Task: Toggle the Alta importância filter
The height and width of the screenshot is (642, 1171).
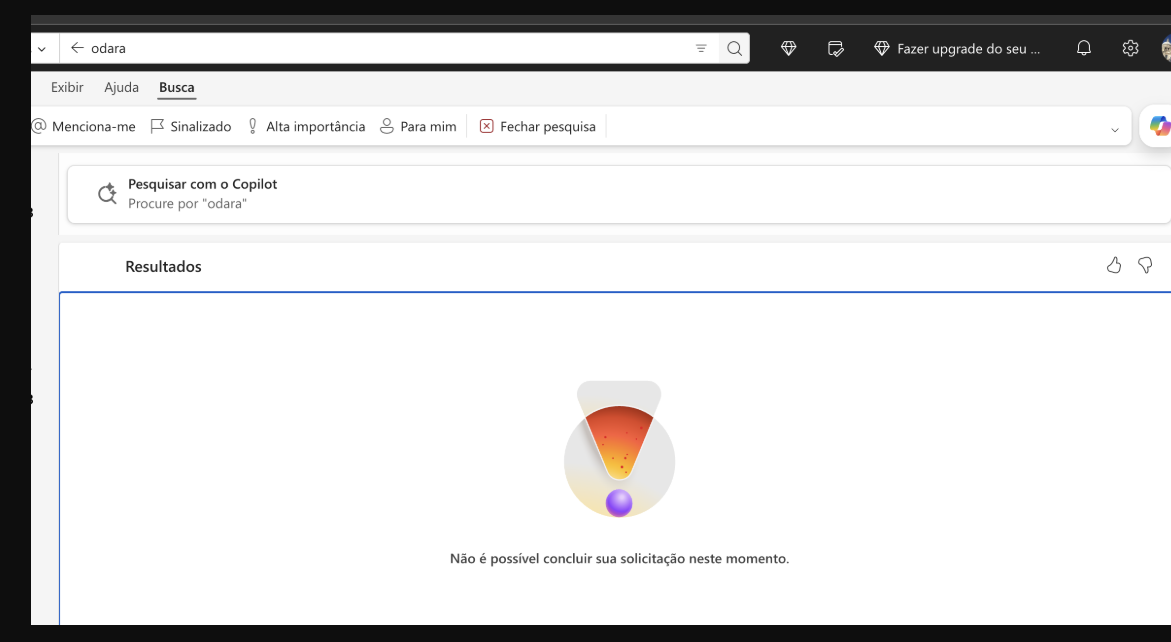Action: pyautogui.click(x=306, y=127)
